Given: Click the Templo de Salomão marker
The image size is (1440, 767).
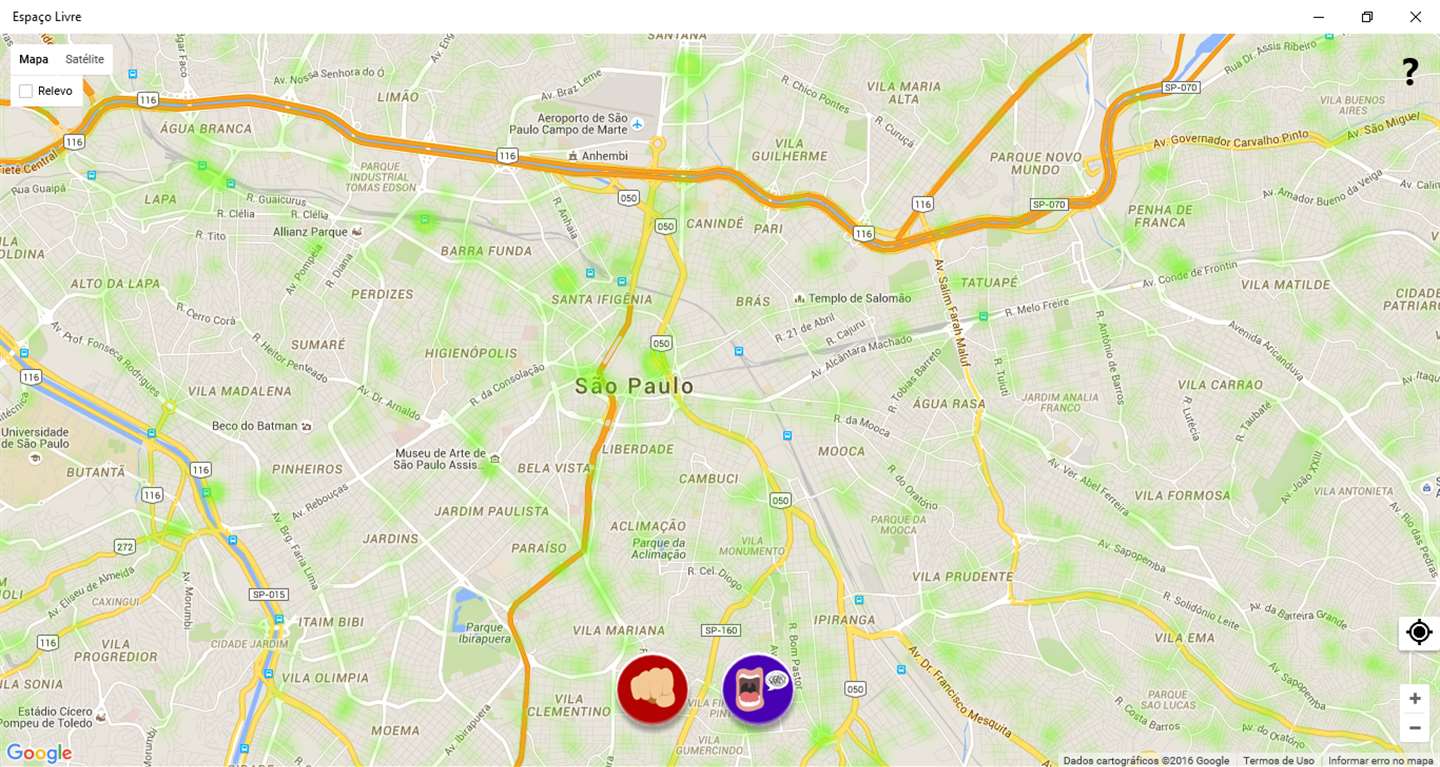Looking at the screenshot, I should pos(799,298).
